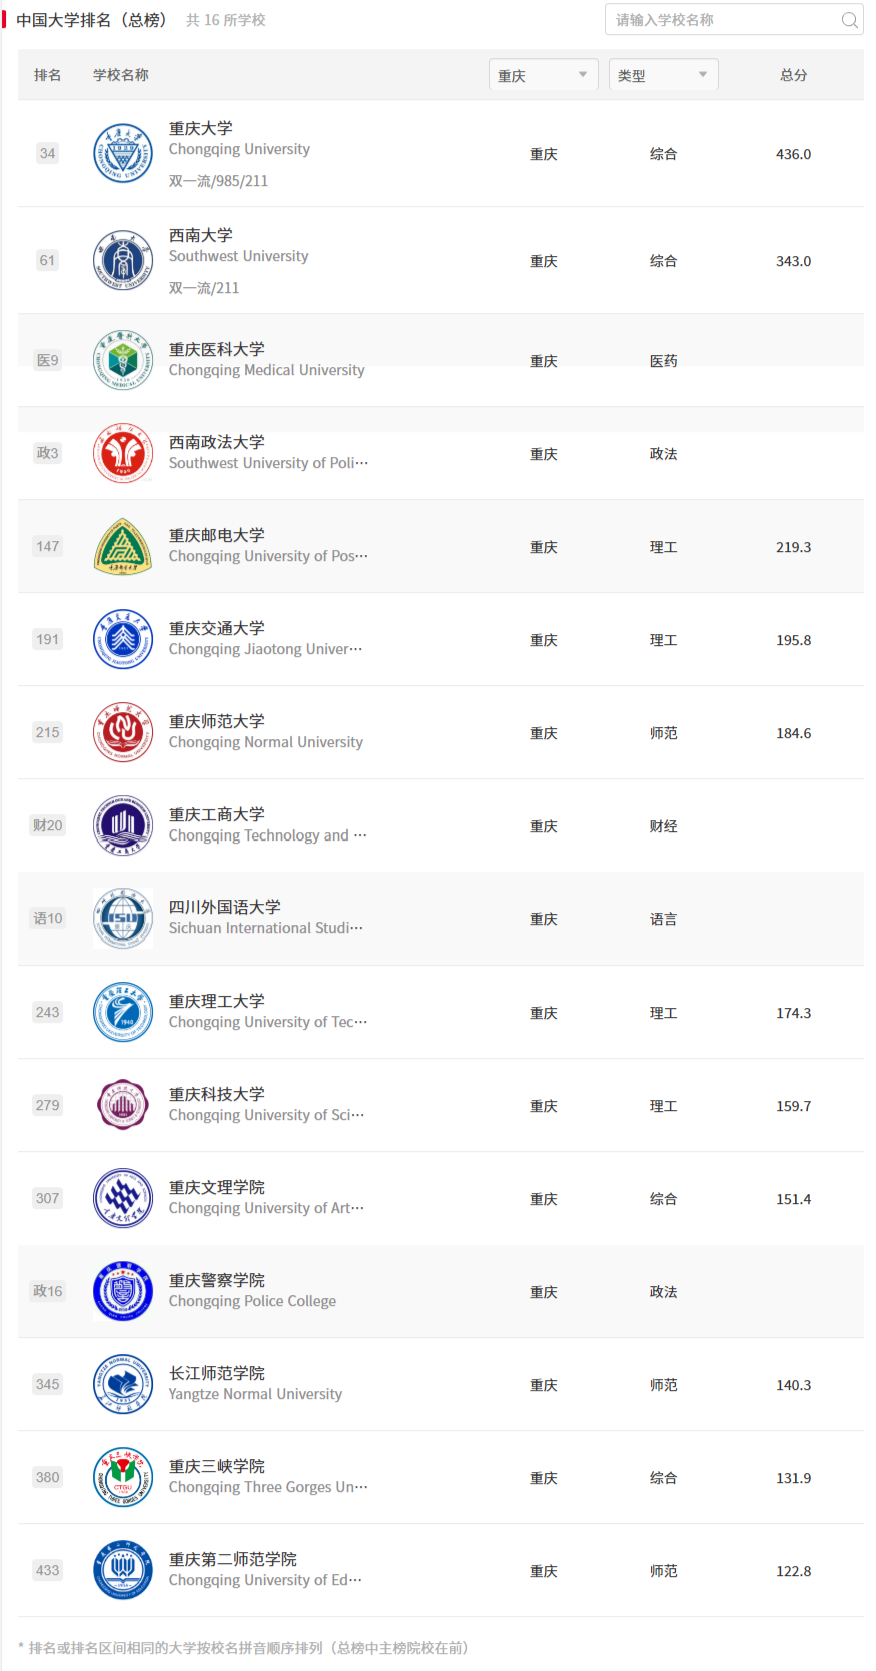Image resolution: width=876 pixels, height=1671 pixels.
Task: Click the red 西南政法大学 logo
Action: [123, 453]
